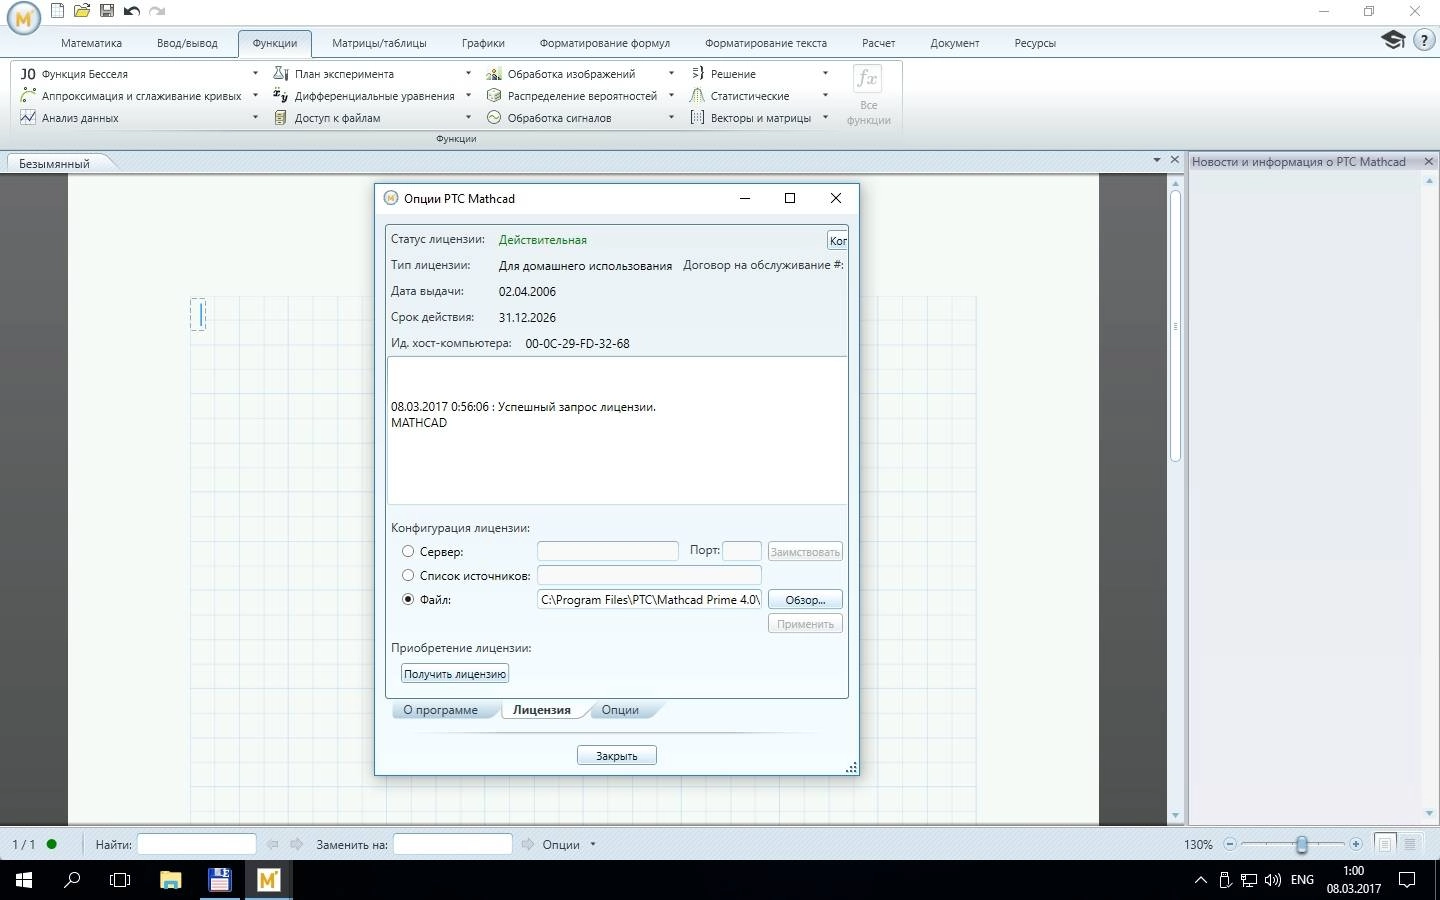Click the Коп copy button near license status
This screenshot has height=900, width=1440.
coord(838,240)
